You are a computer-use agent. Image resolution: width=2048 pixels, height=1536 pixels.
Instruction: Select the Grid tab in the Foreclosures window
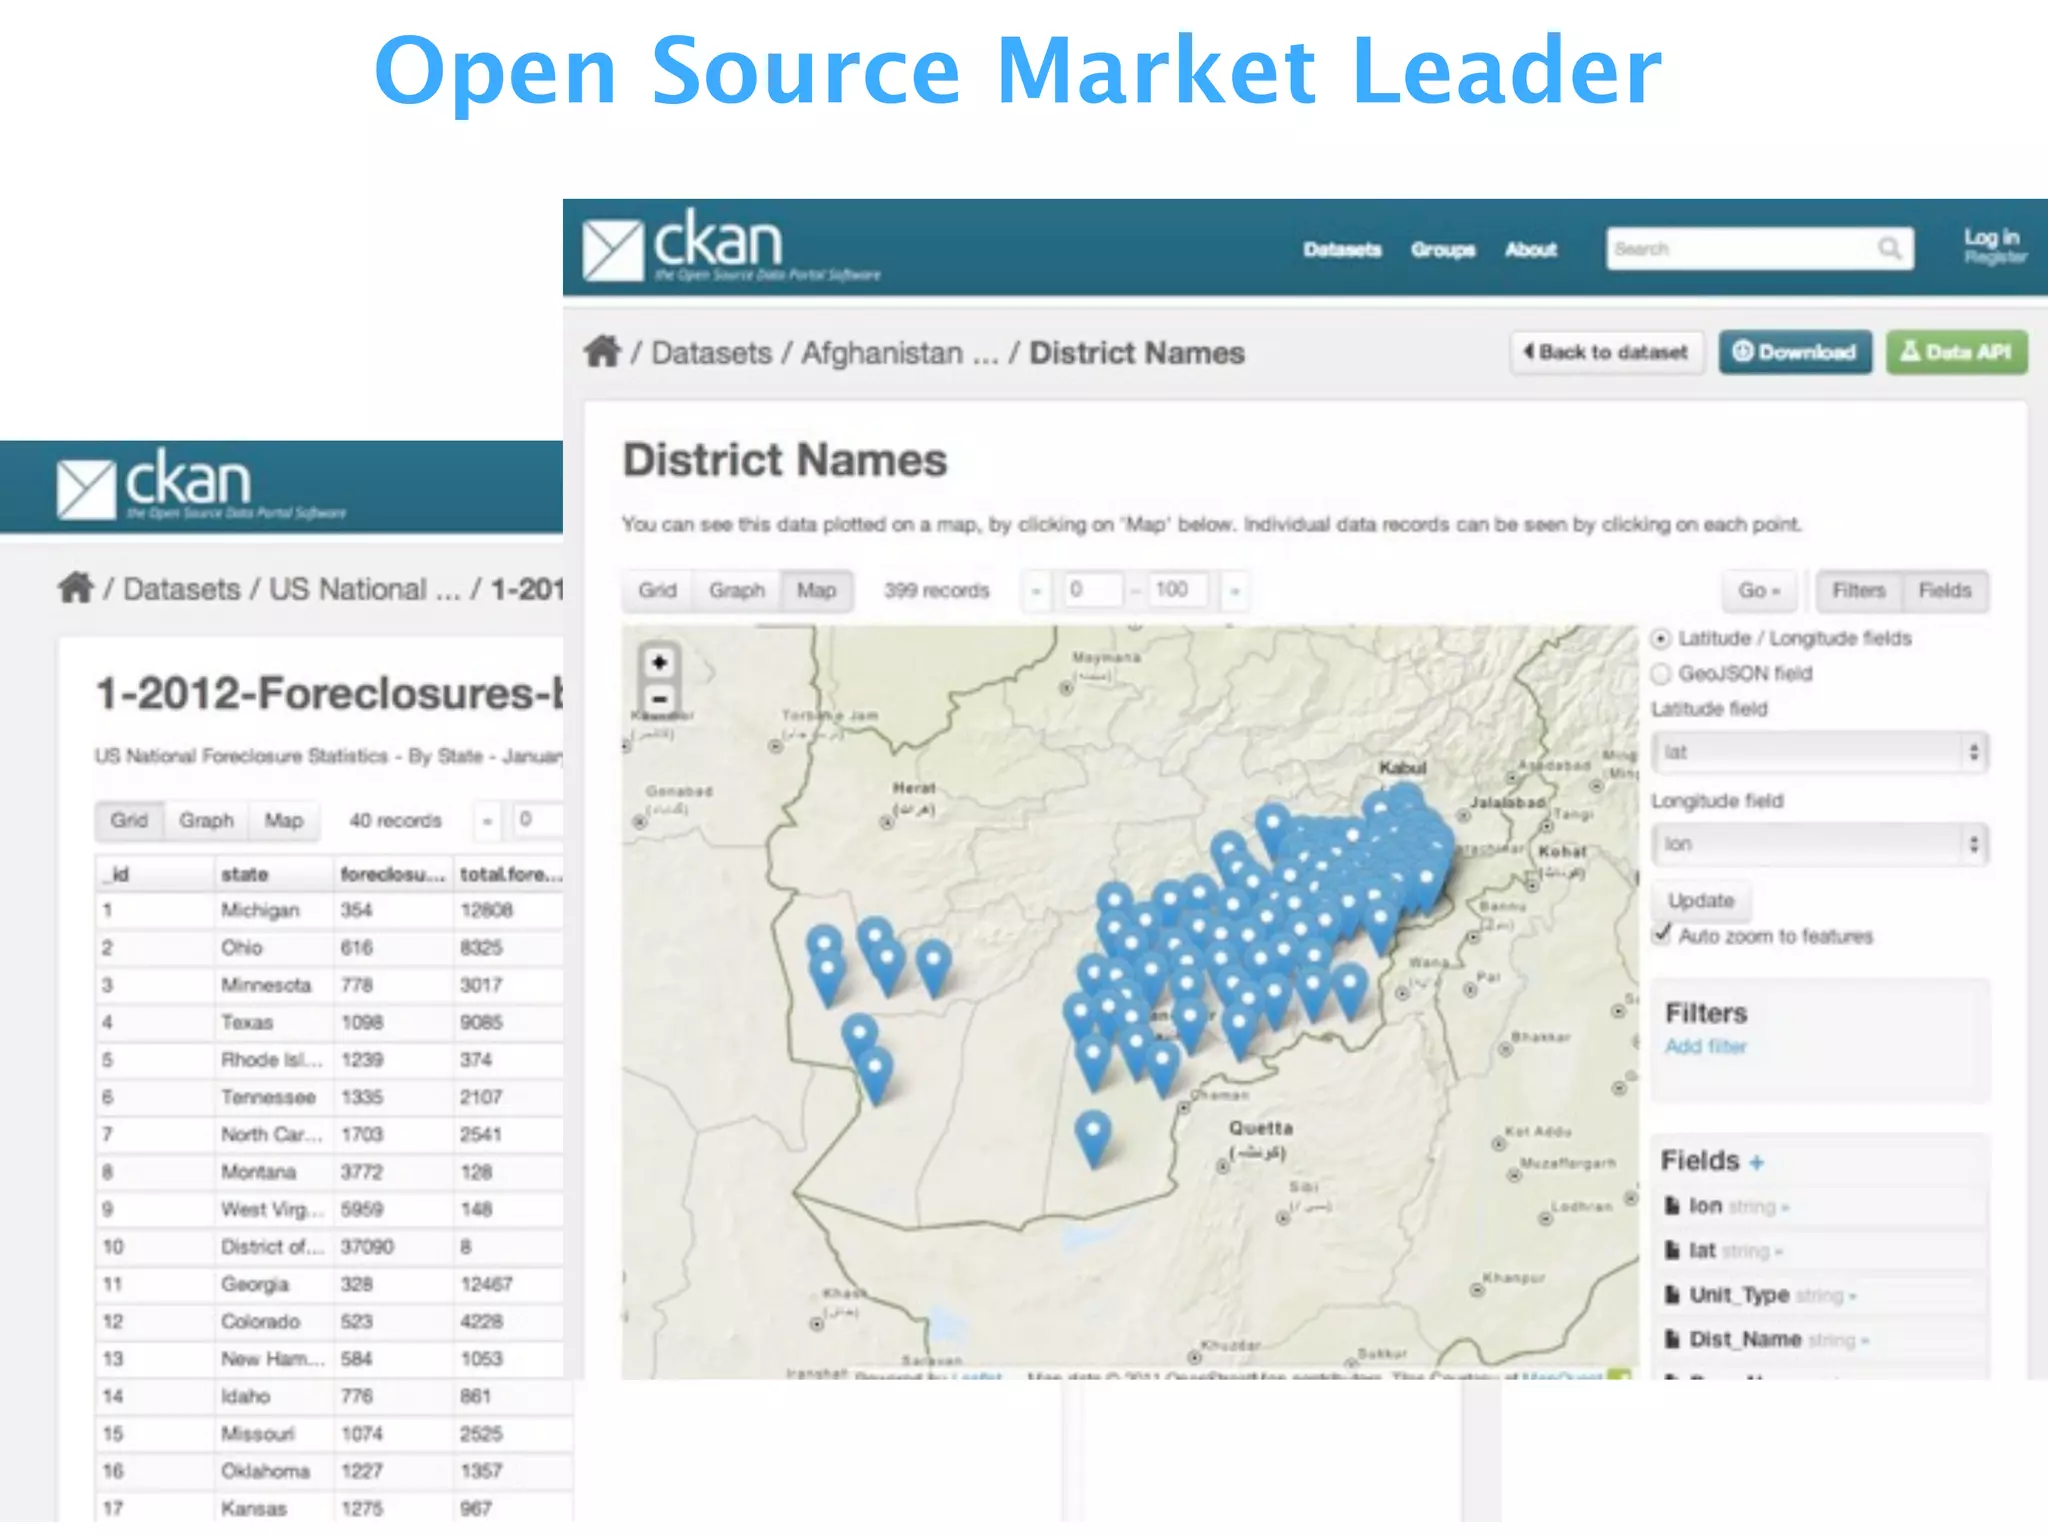tap(129, 820)
